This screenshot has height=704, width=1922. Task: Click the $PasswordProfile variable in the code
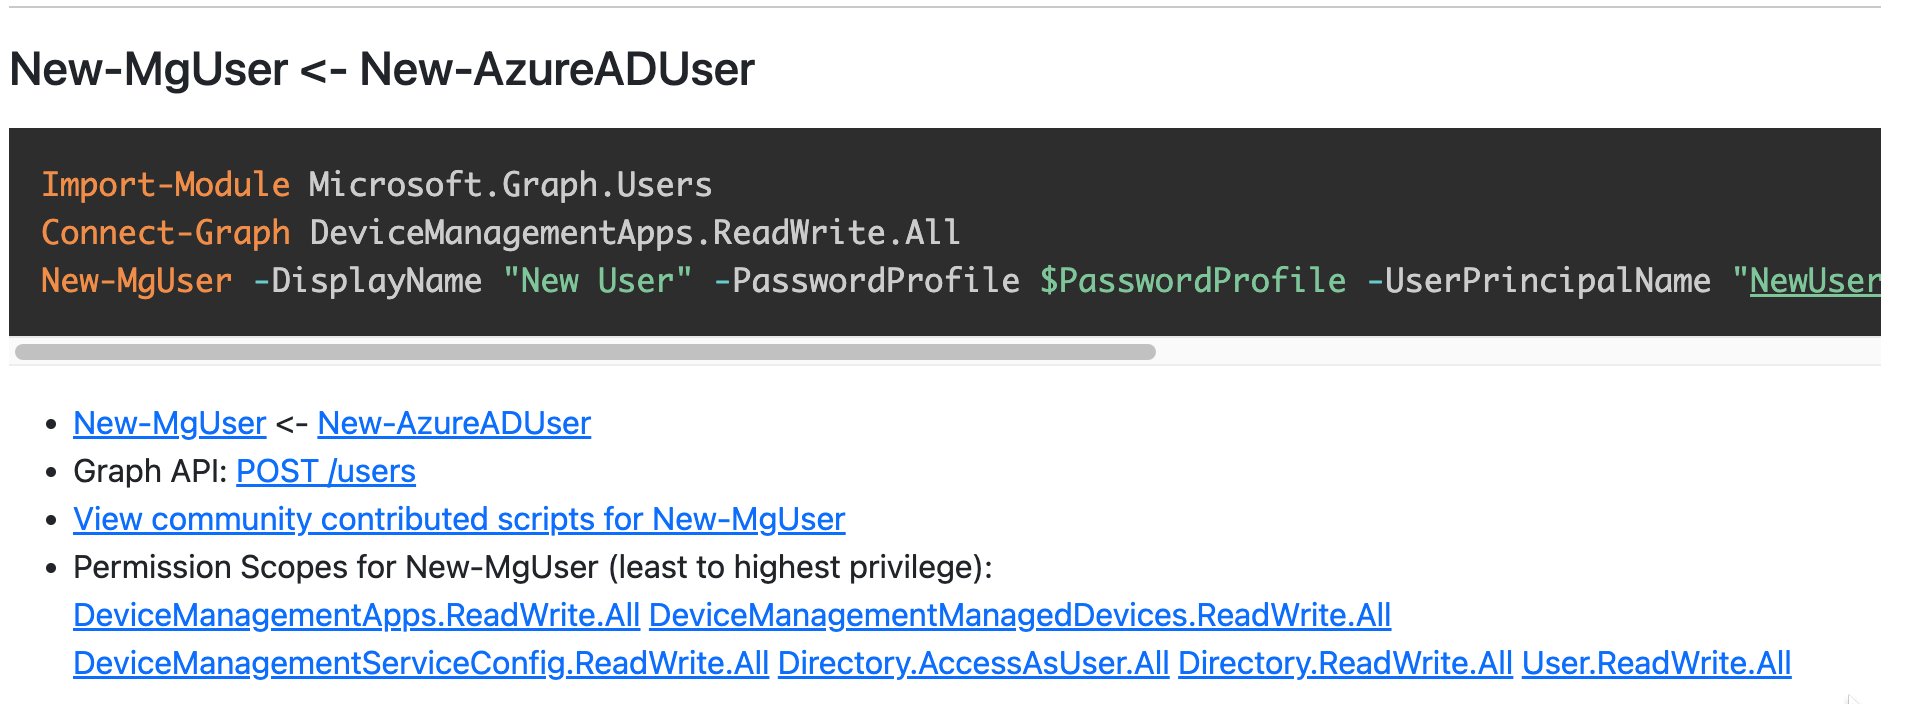pos(1192,281)
